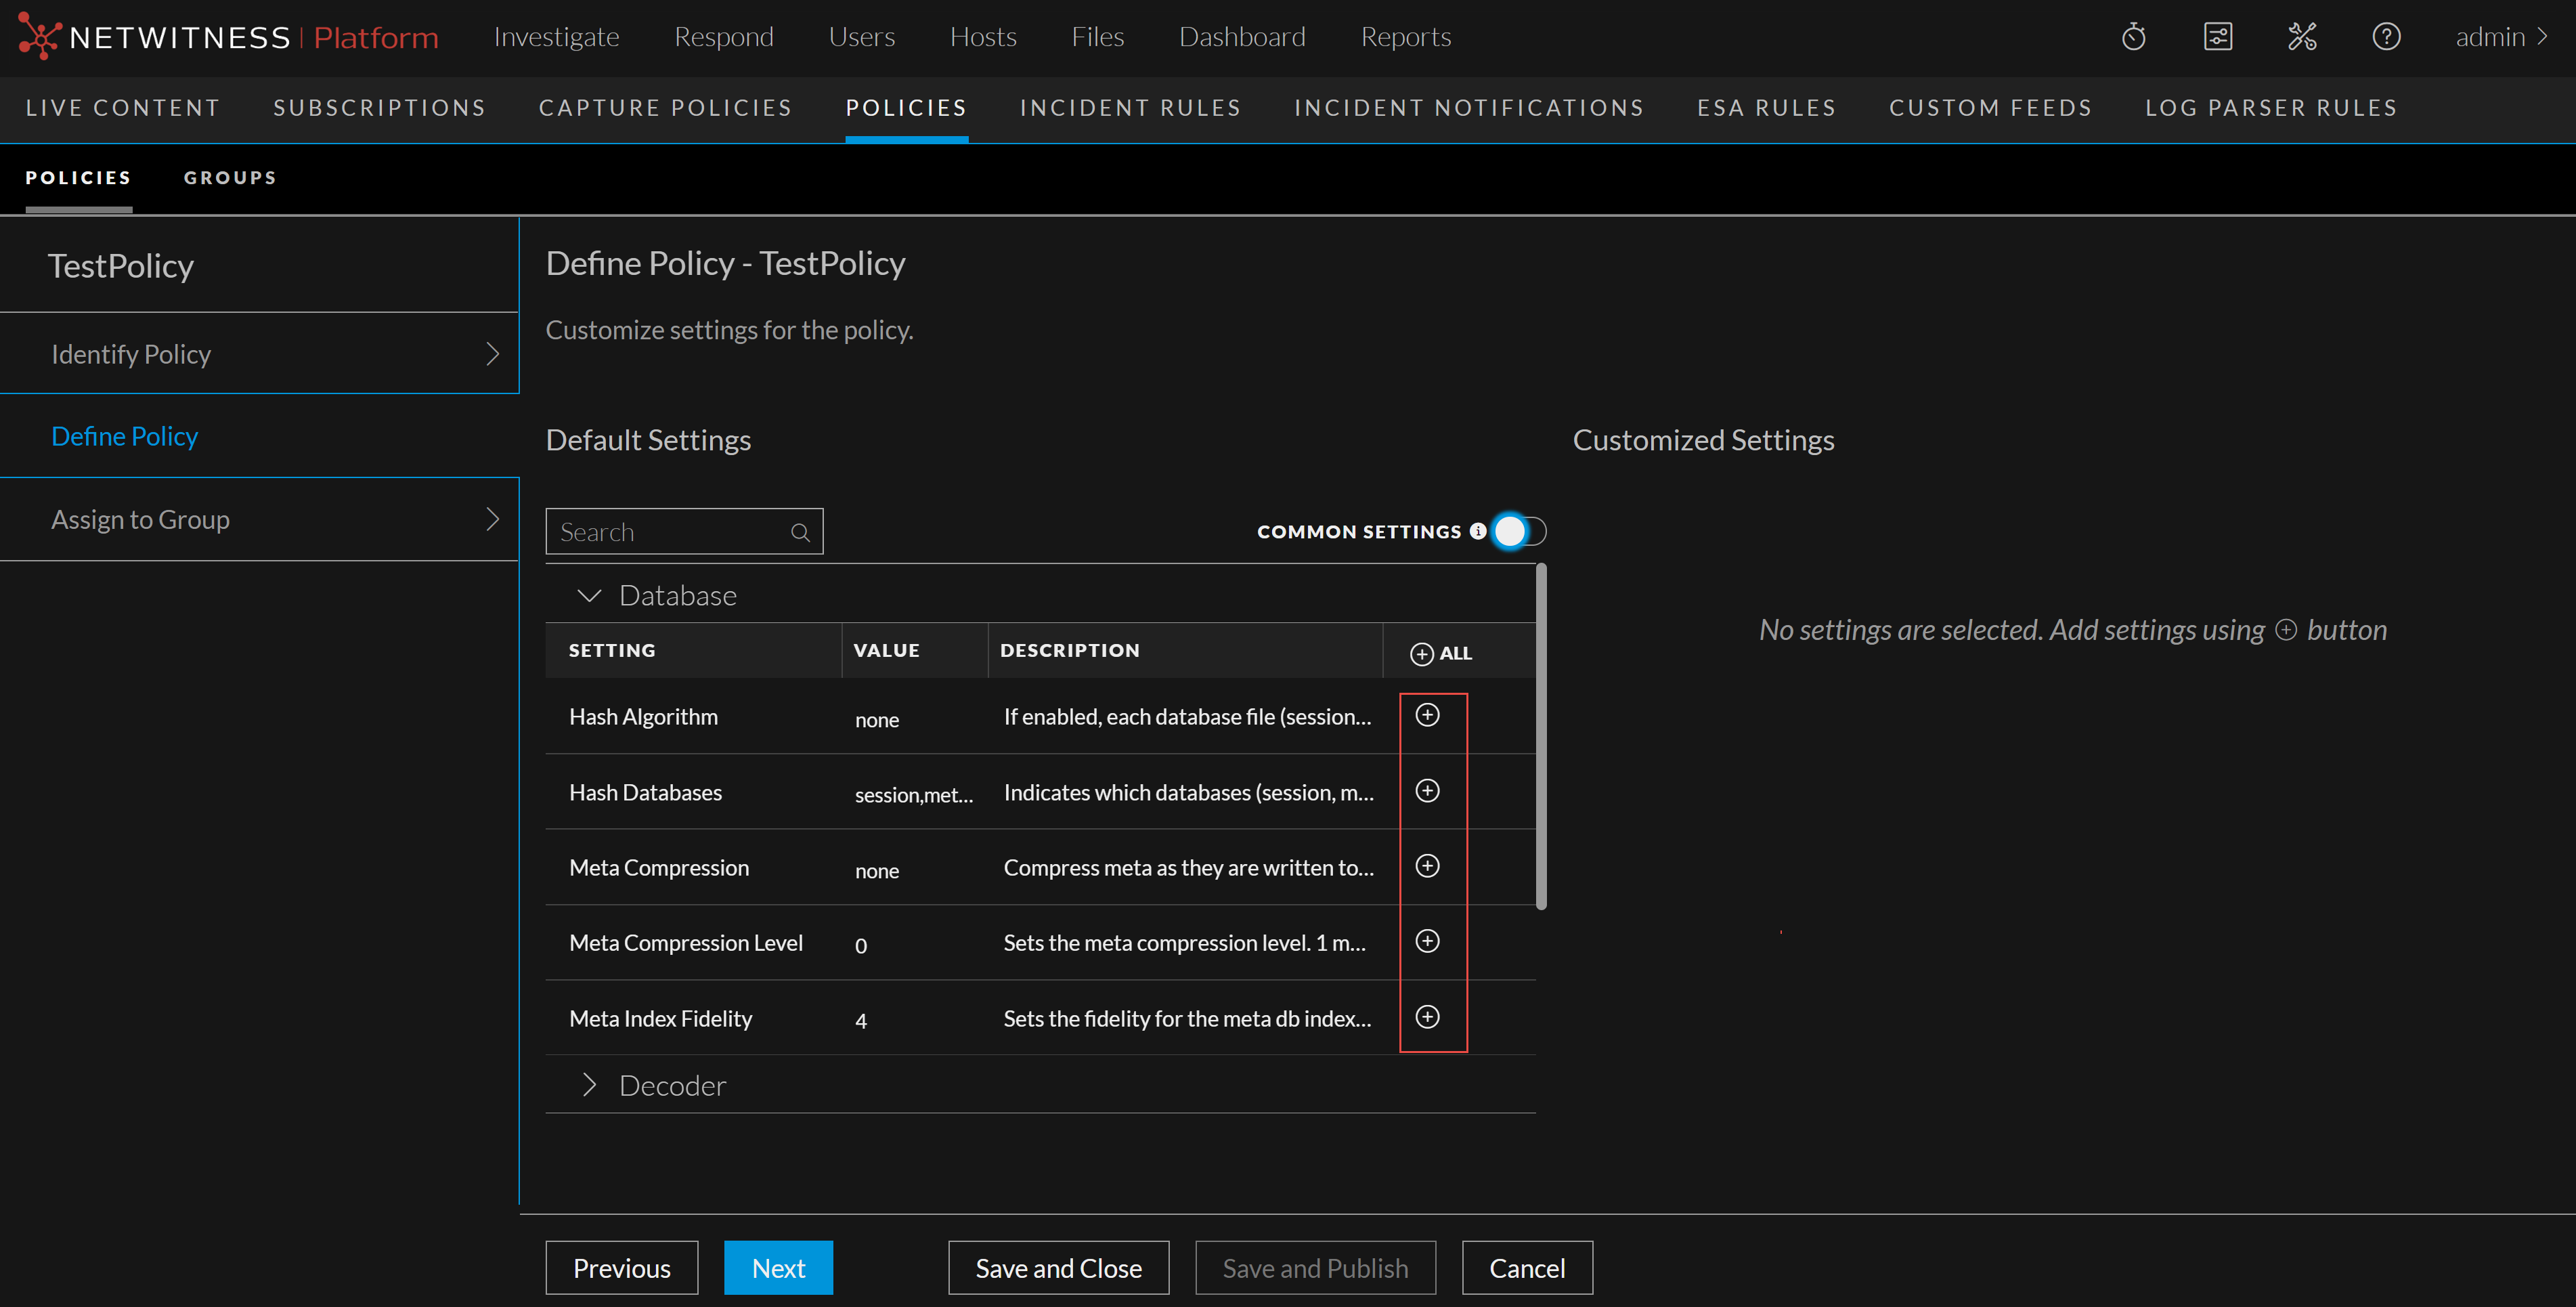This screenshot has height=1307, width=2576.
Task: Open the Admin tools wrench icon
Action: tap(2302, 37)
